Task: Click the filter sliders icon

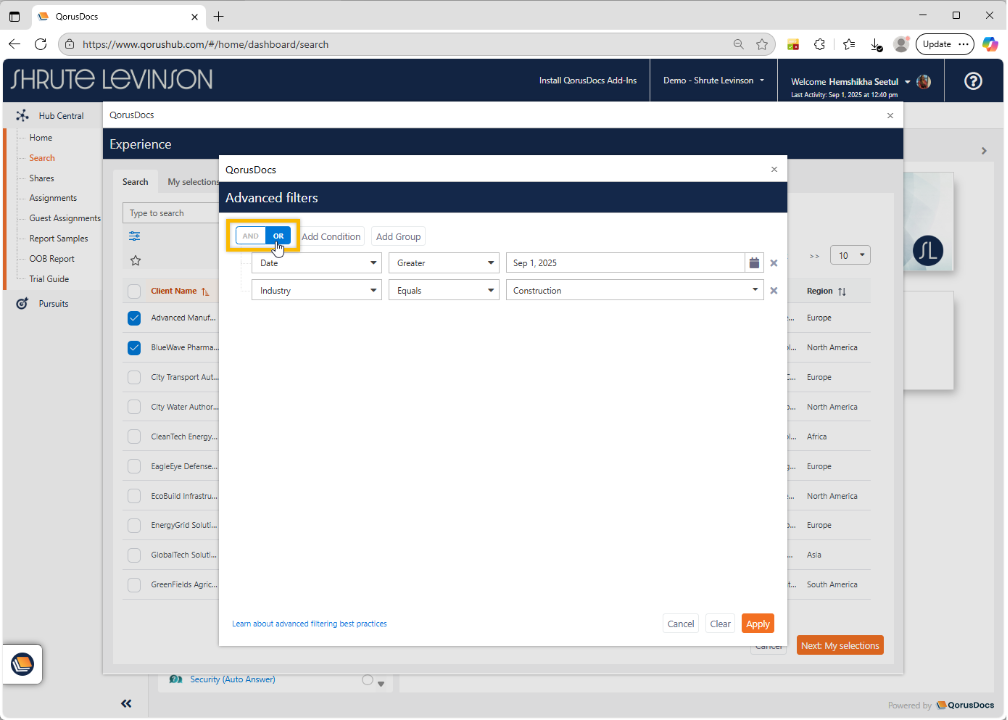Action: [x=135, y=236]
